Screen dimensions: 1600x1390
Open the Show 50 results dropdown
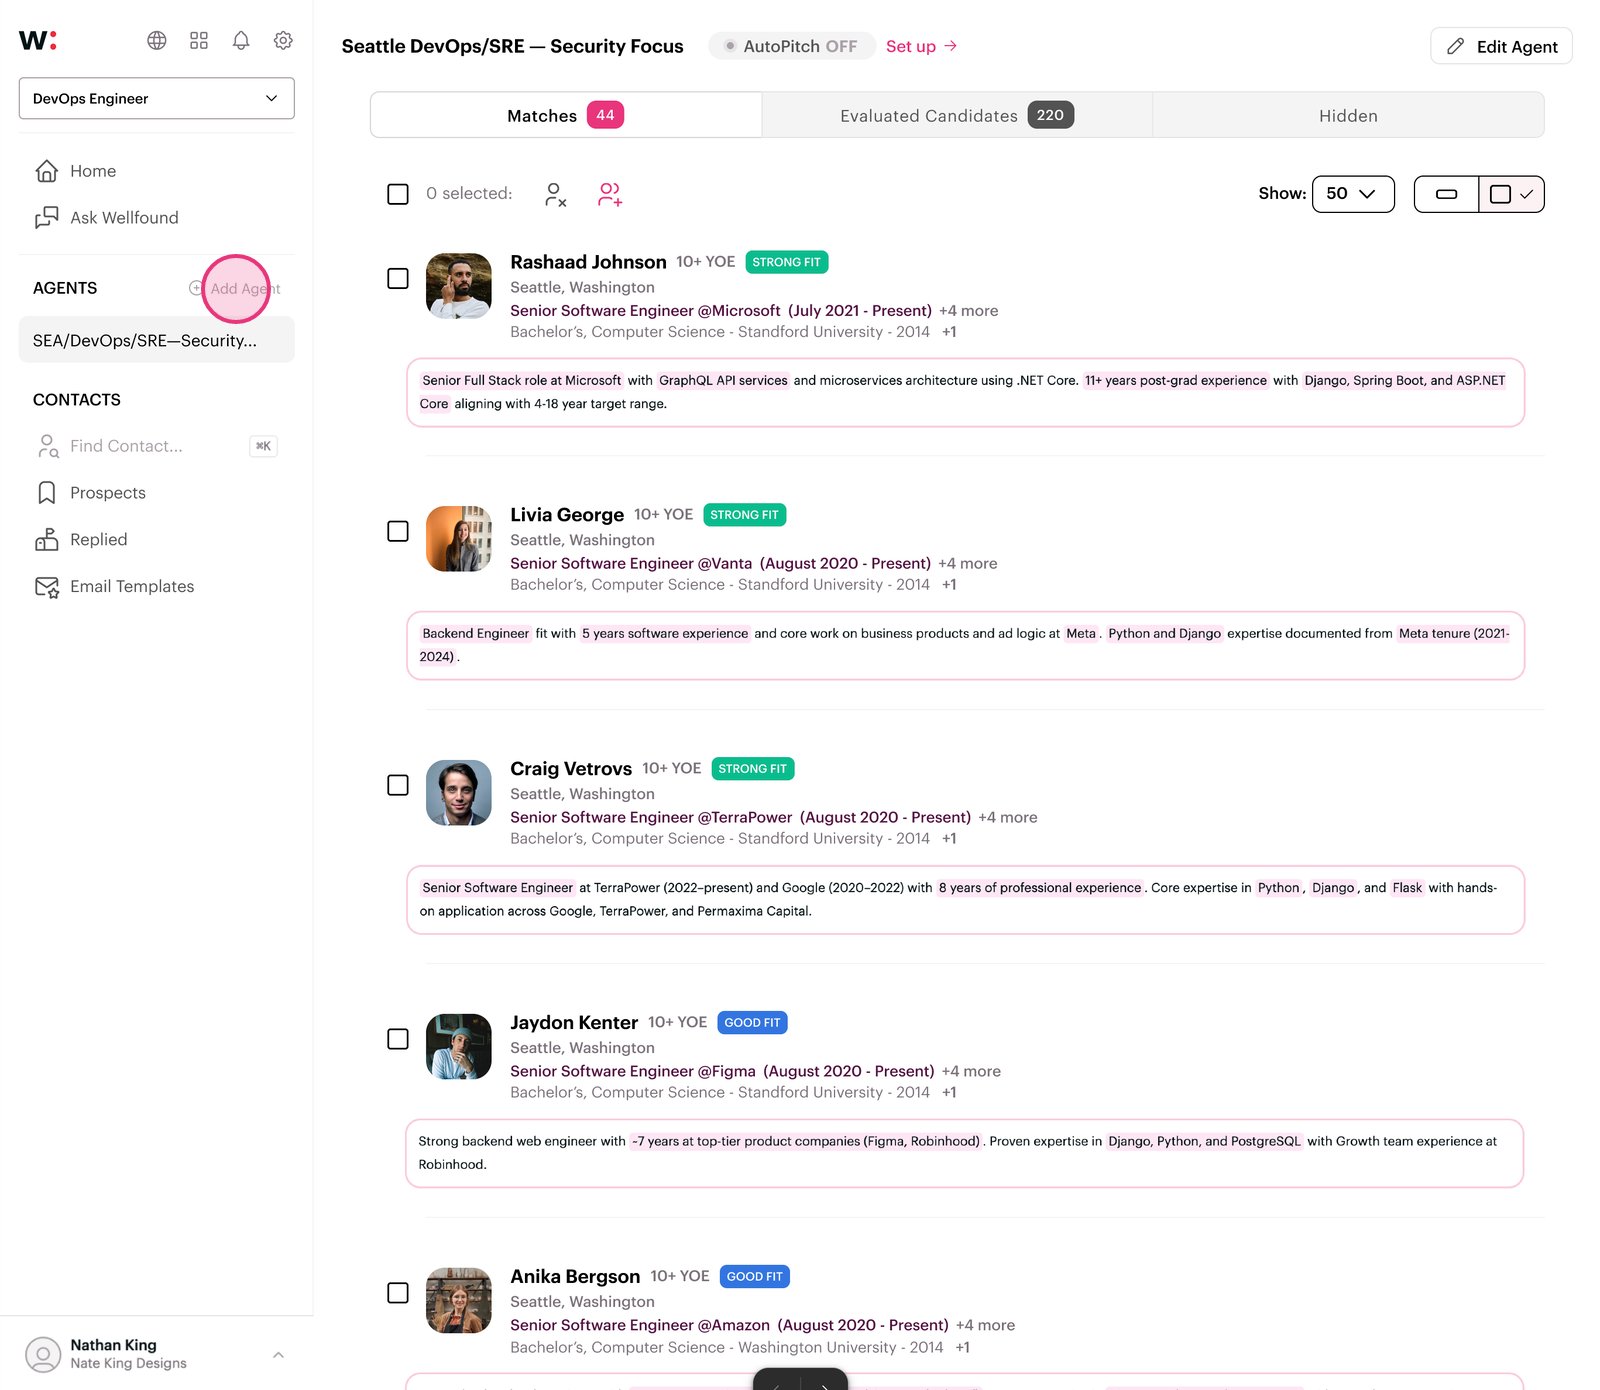pos(1352,194)
